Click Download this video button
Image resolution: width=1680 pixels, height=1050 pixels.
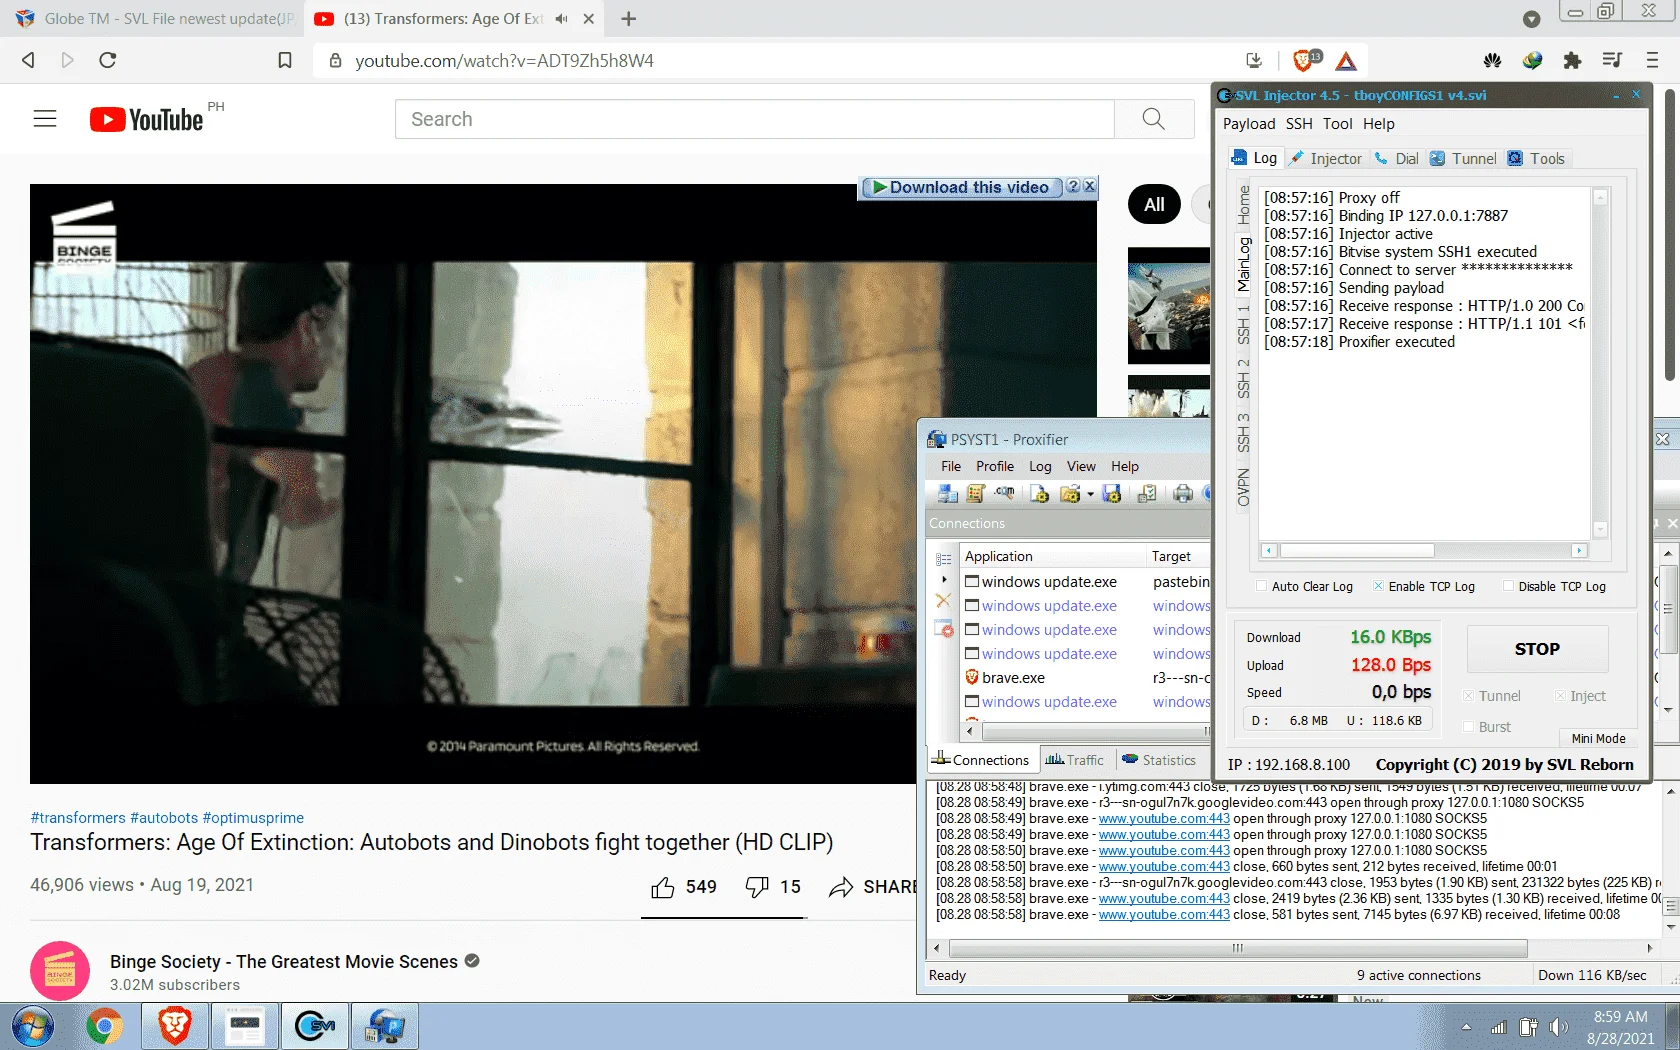[x=960, y=187]
